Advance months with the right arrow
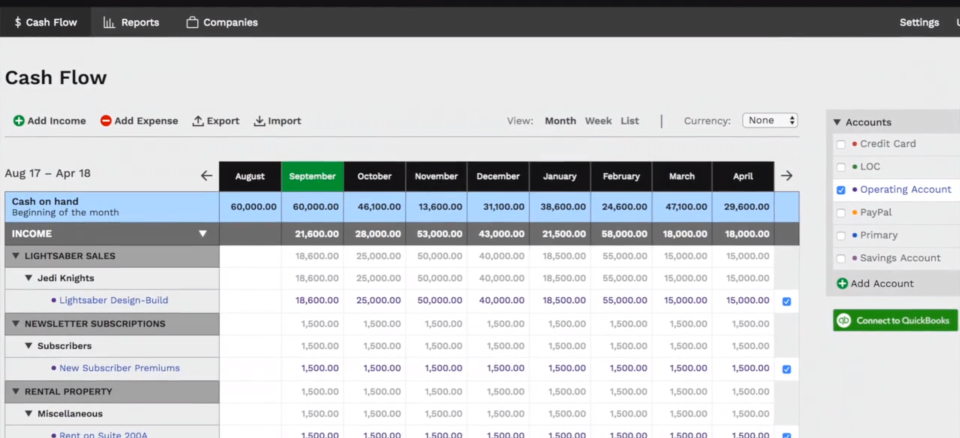 pos(786,176)
